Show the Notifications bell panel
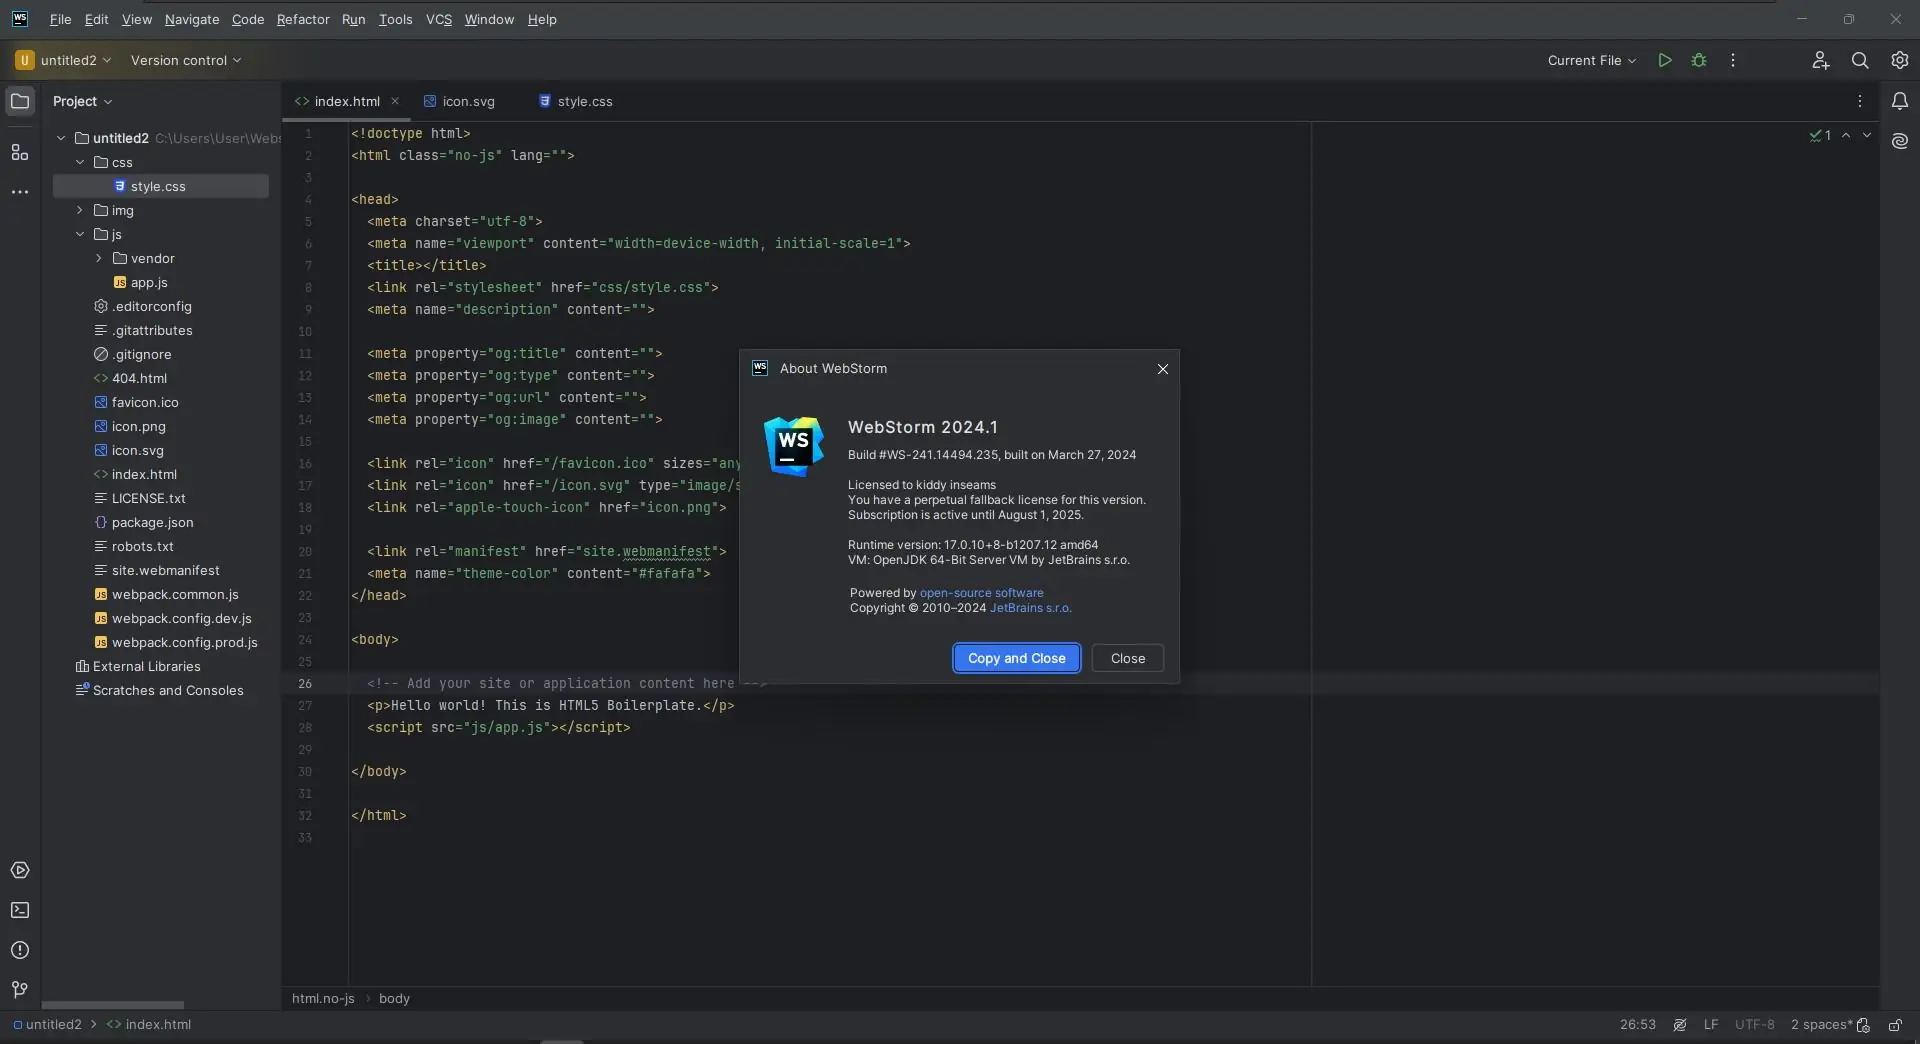 coord(1900,101)
